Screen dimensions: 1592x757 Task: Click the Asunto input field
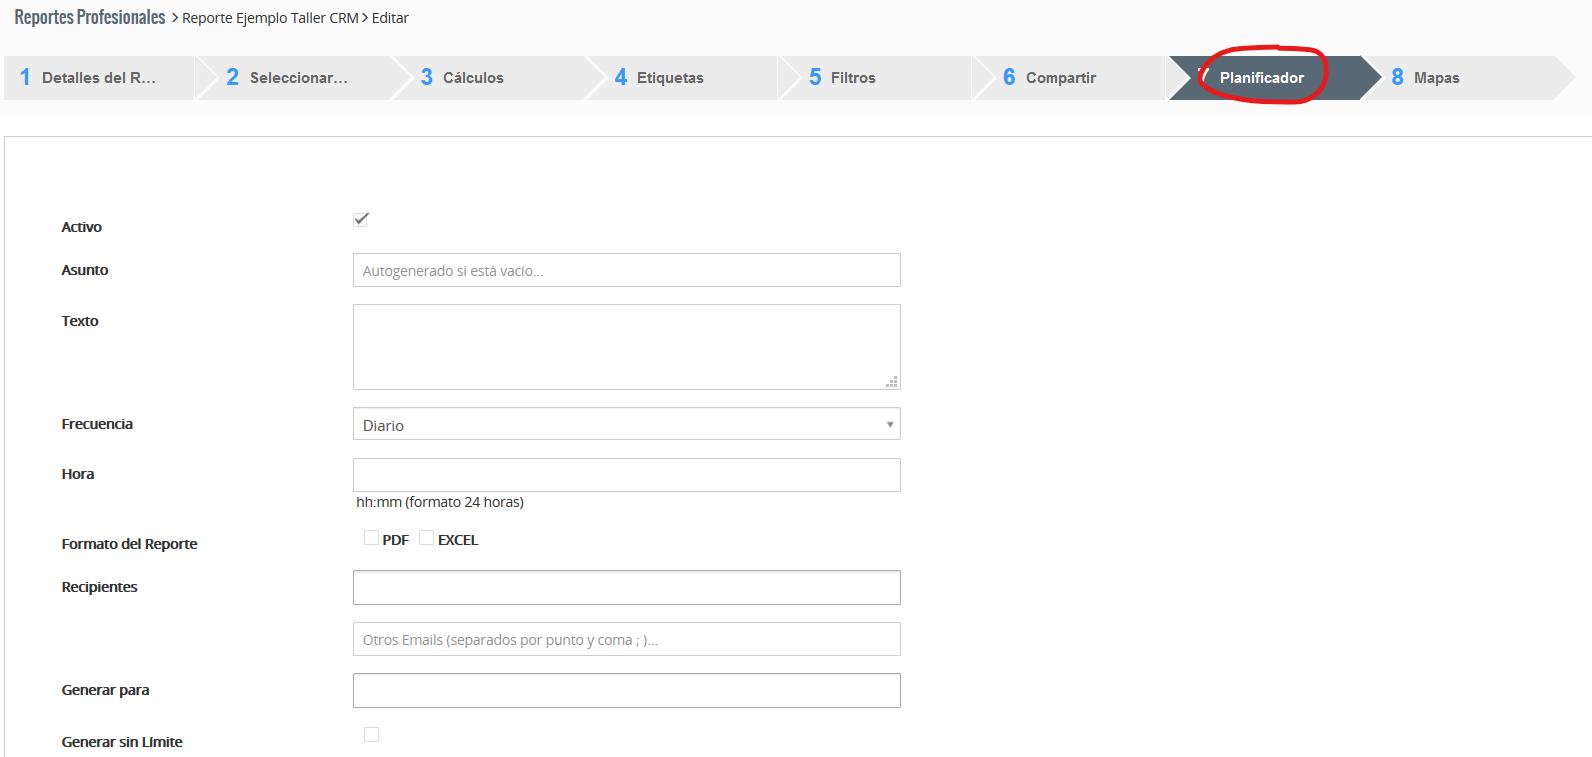coord(626,271)
